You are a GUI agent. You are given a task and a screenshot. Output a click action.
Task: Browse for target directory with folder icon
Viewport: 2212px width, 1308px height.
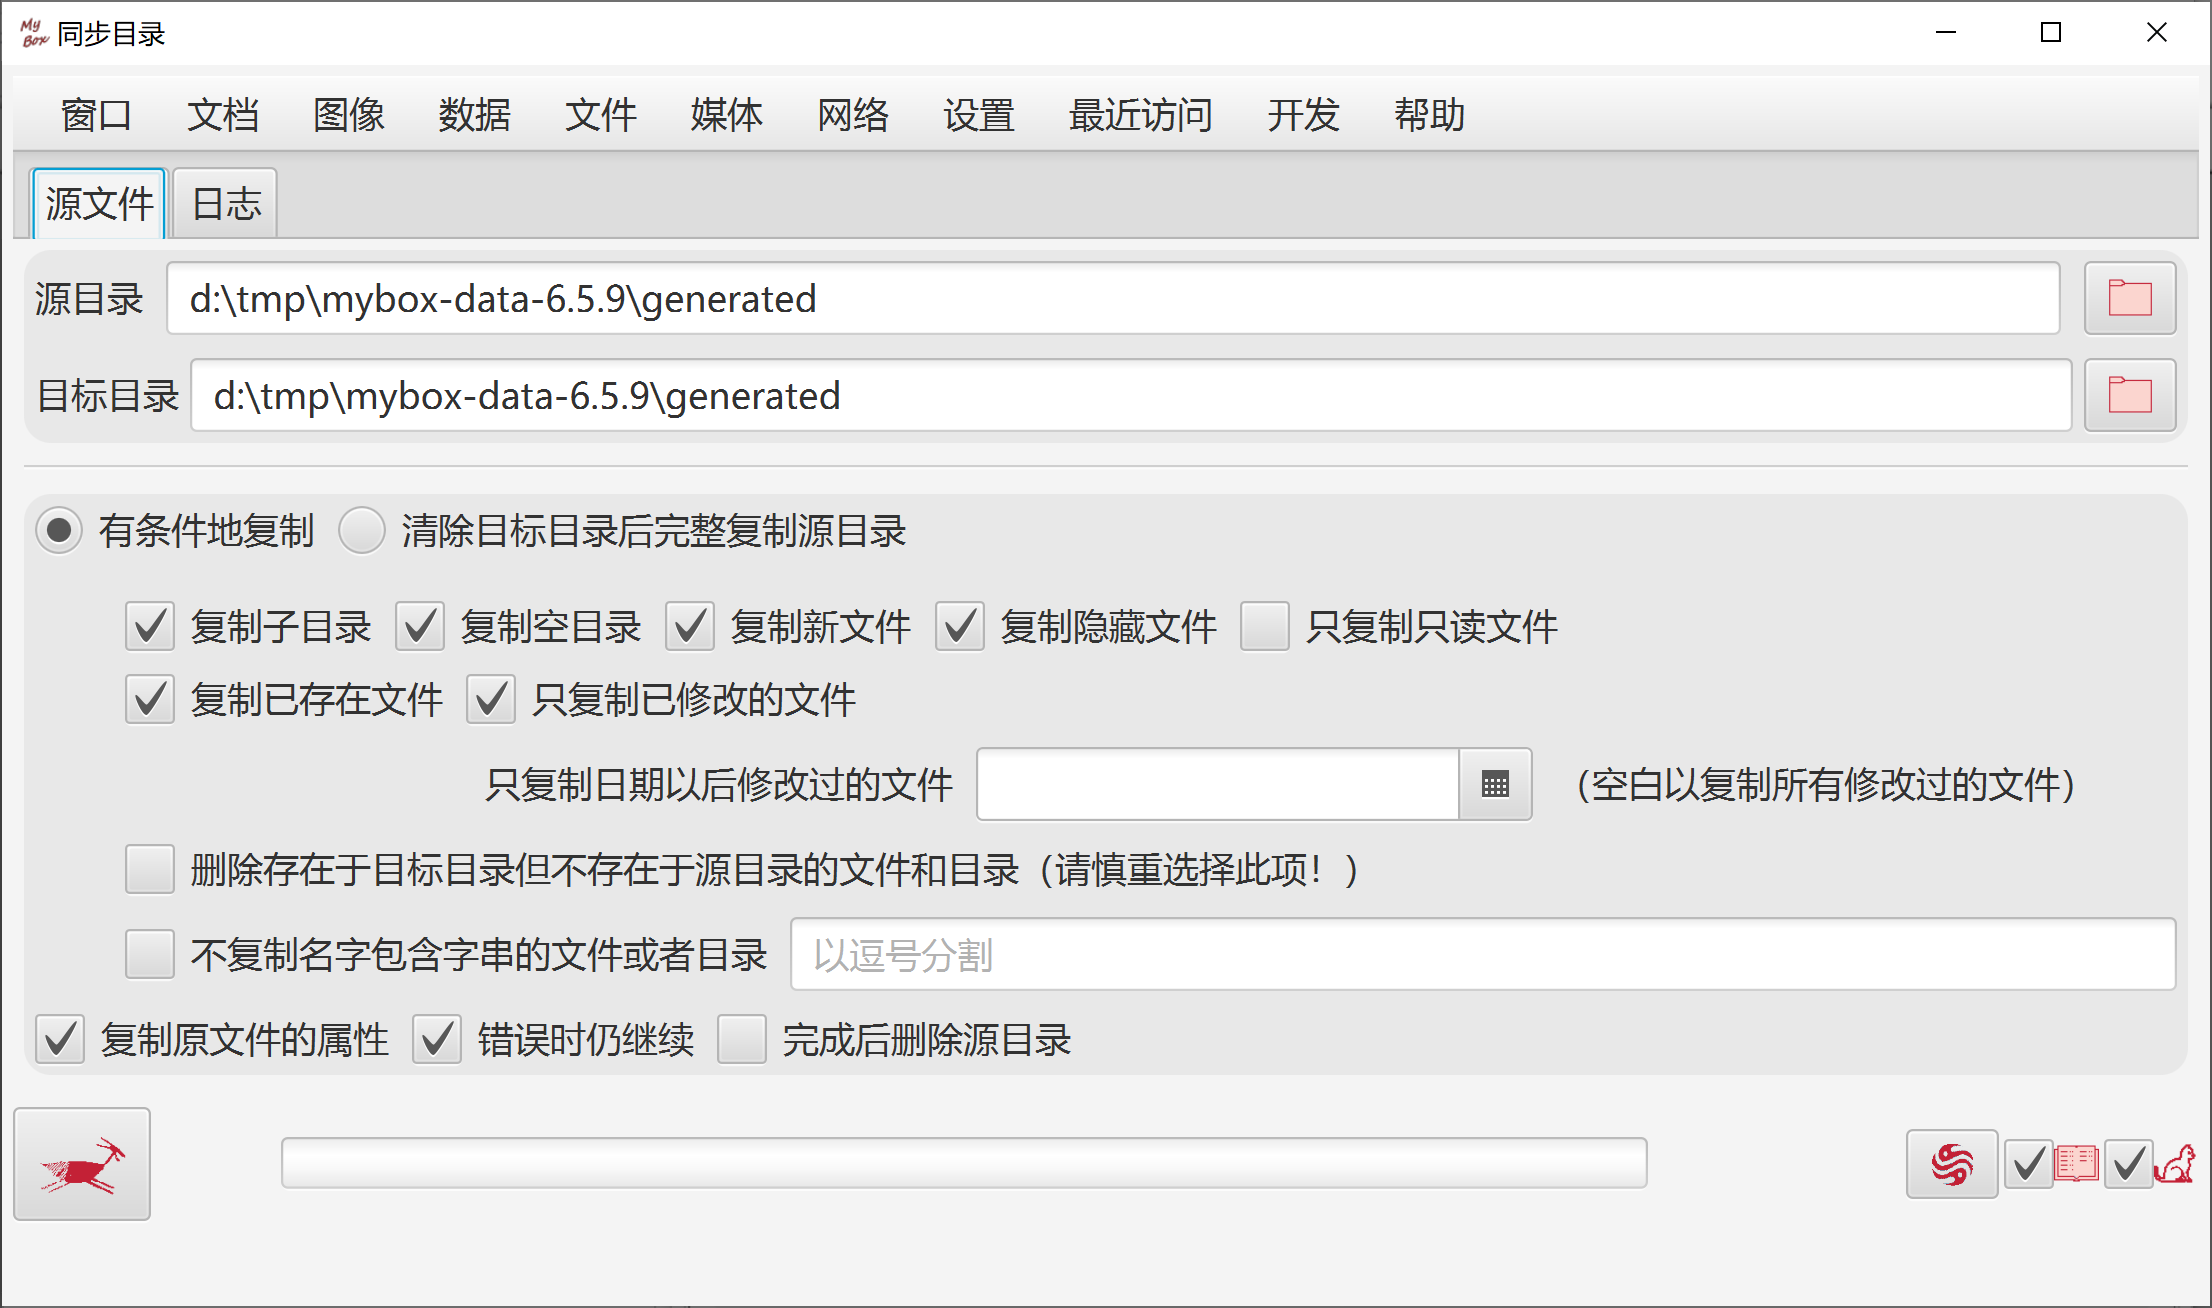tap(2130, 395)
